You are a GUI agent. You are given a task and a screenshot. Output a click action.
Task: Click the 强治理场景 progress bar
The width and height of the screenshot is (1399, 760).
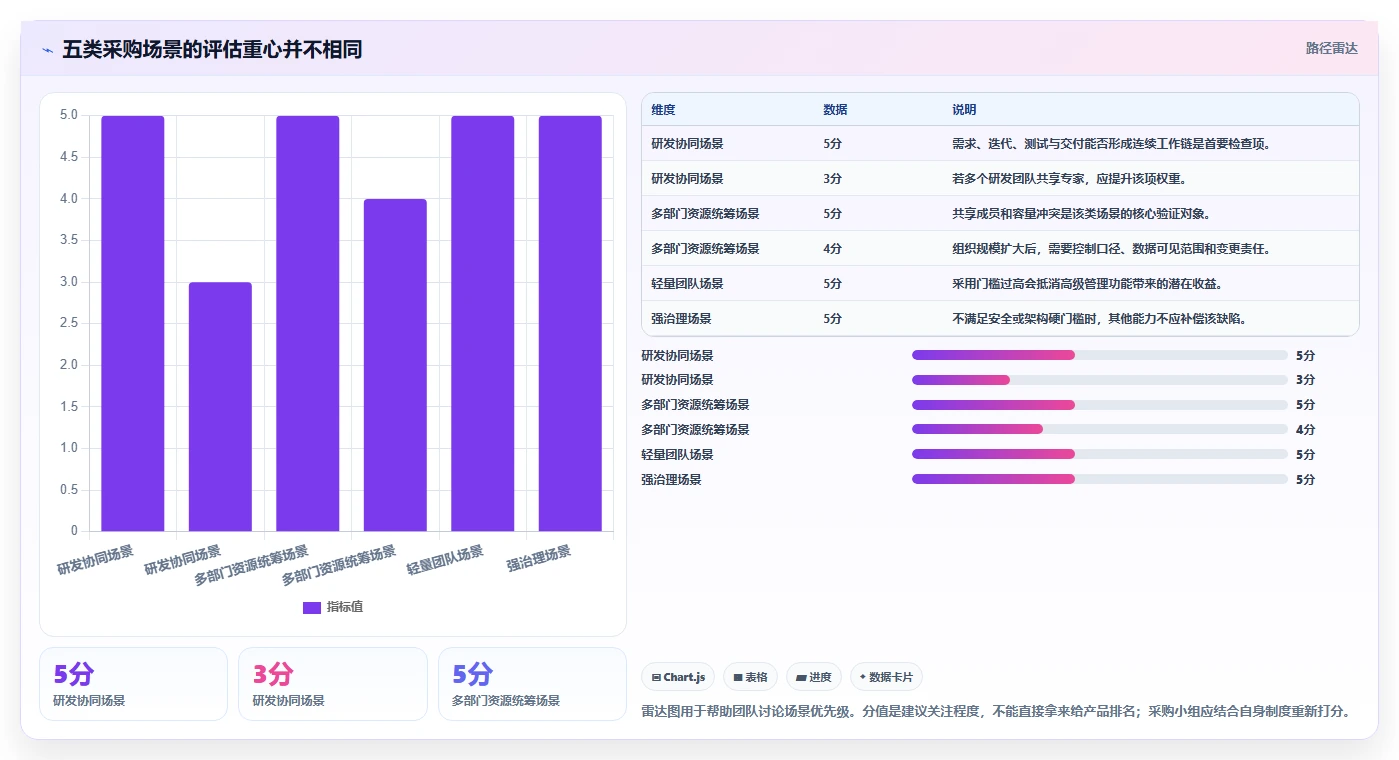click(1099, 479)
